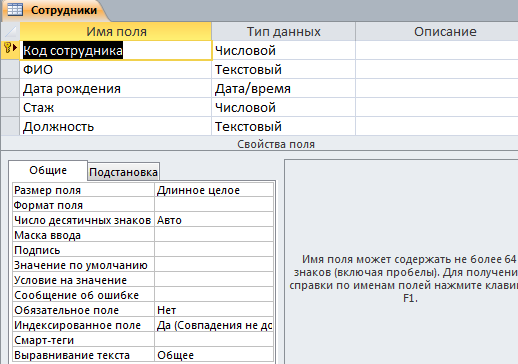Click the help text about field name length
This screenshot has height=364, width=518.
tap(404, 279)
